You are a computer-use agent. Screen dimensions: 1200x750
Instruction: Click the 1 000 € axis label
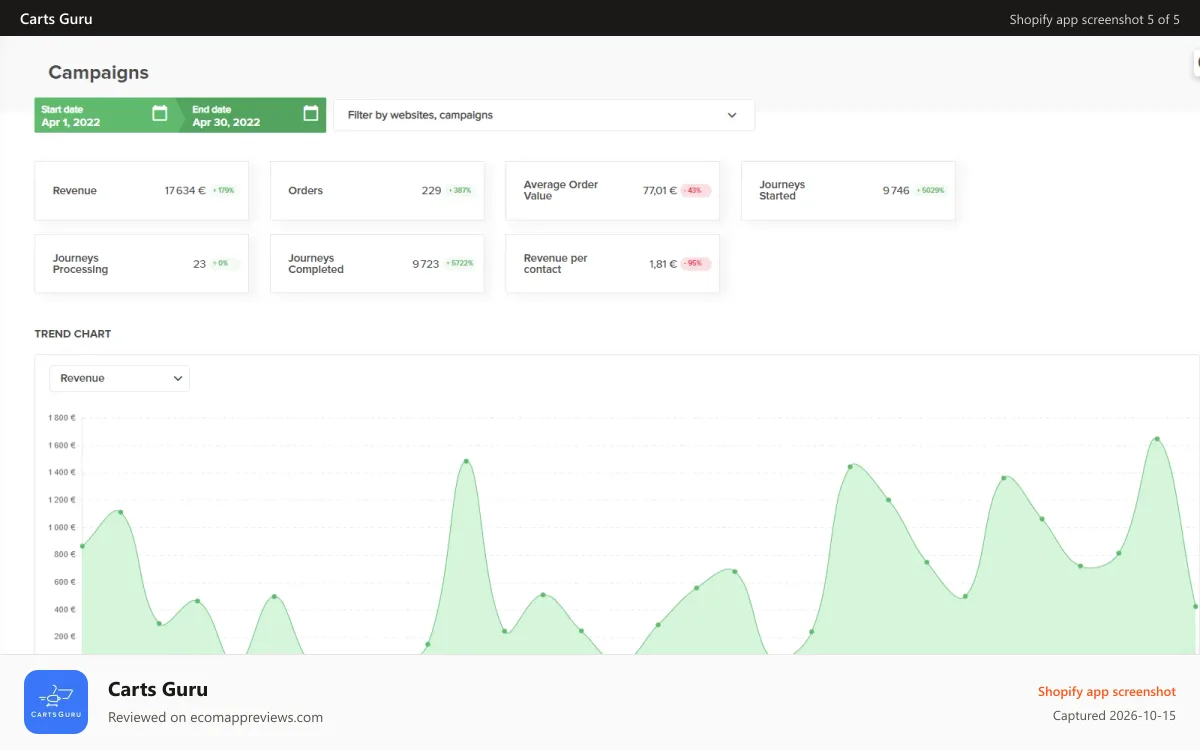[x=62, y=527]
